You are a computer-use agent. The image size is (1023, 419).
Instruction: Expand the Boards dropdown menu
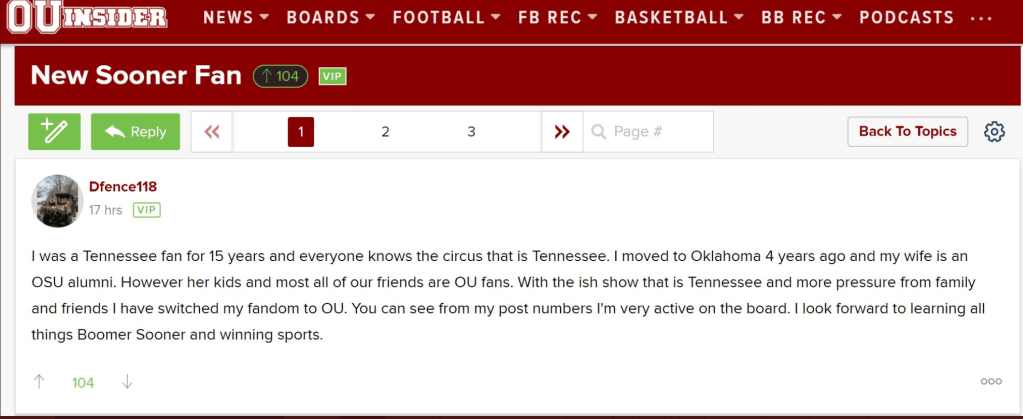331,17
